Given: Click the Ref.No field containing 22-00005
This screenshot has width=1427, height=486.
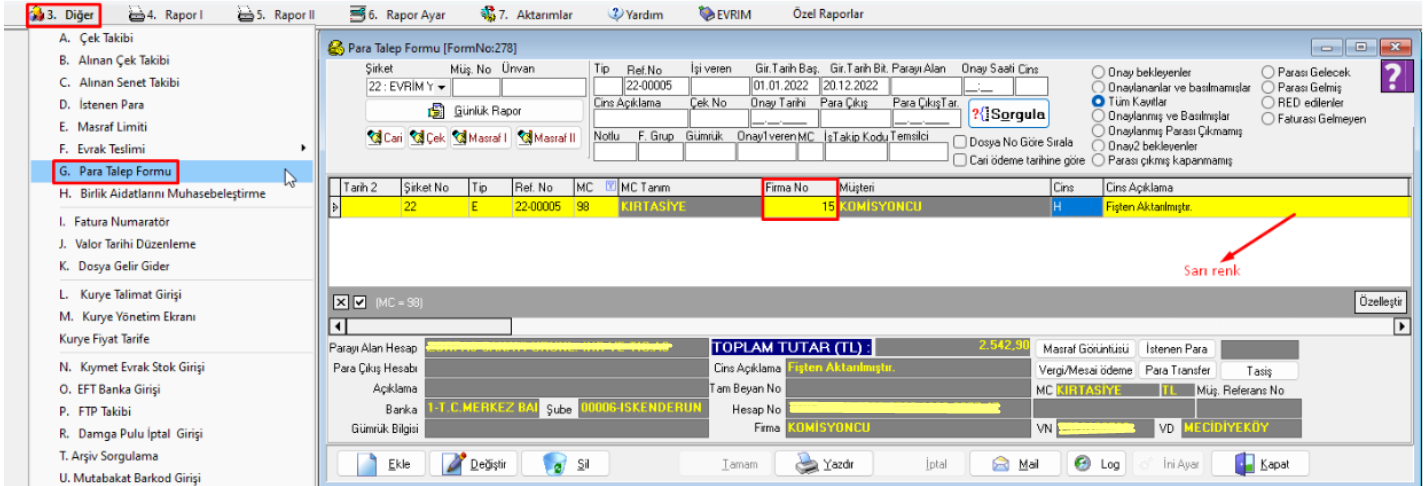Looking at the screenshot, I should (655, 87).
